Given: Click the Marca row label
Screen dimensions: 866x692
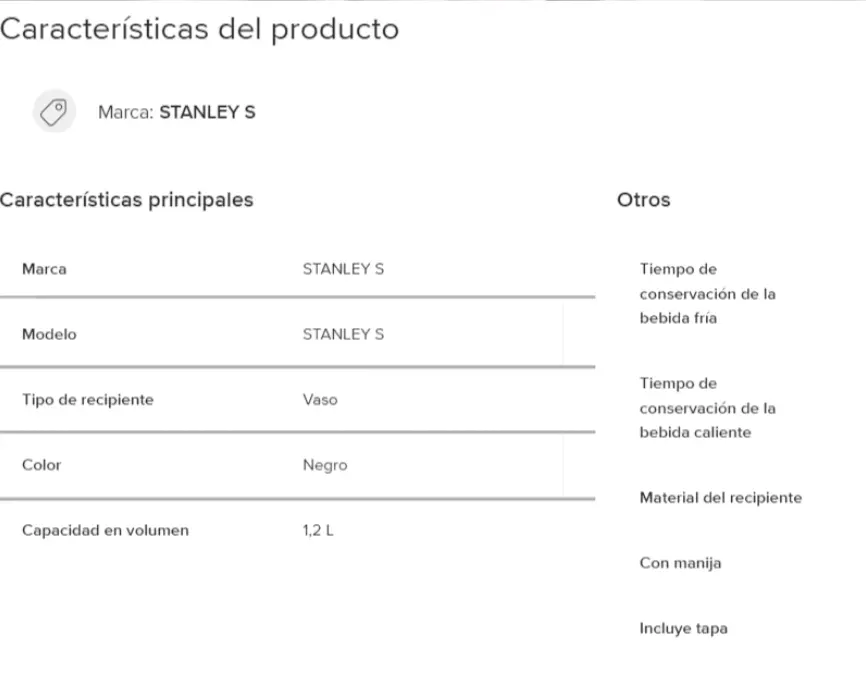Looking at the screenshot, I should click(x=44, y=269).
